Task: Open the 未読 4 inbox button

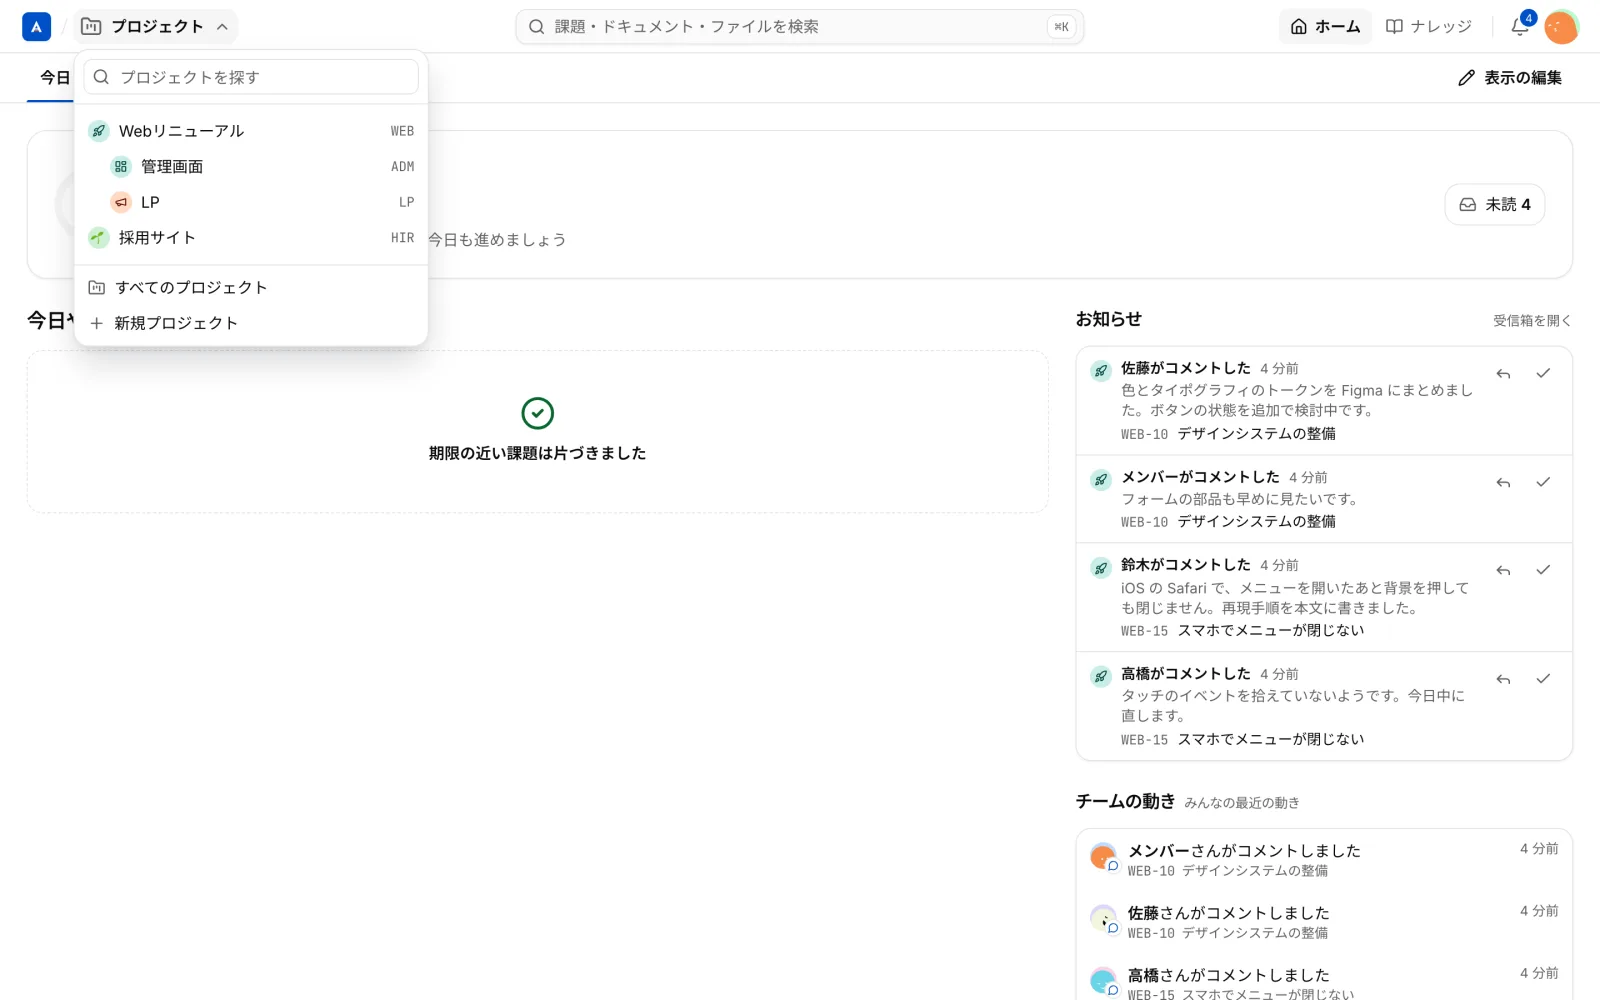Action: pyautogui.click(x=1495, y=204)
